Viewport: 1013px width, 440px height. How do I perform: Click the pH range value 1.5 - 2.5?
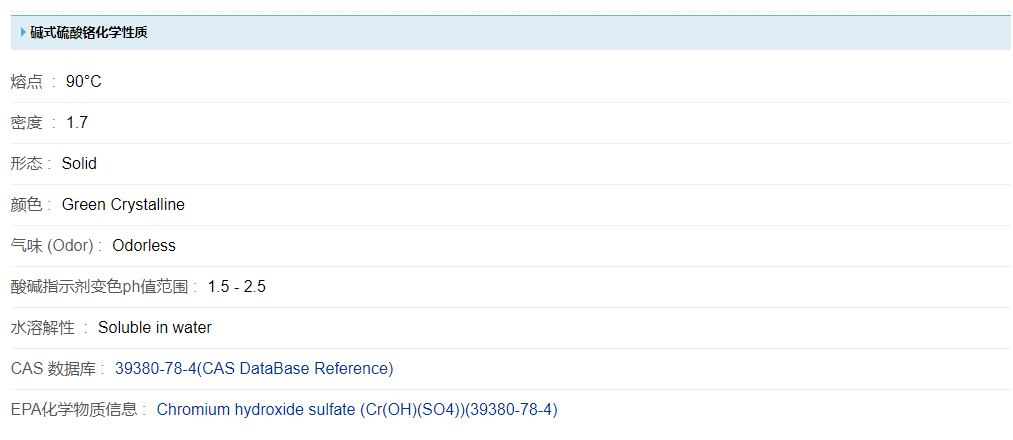coord(237,287)
